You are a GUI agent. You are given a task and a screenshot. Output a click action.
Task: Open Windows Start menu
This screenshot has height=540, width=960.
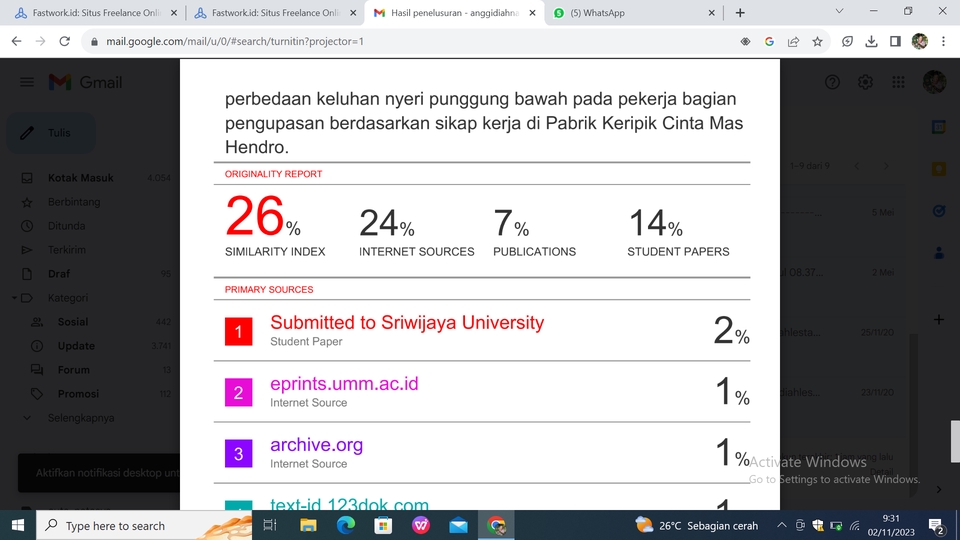pyautogui.click(x=18, y=525)
